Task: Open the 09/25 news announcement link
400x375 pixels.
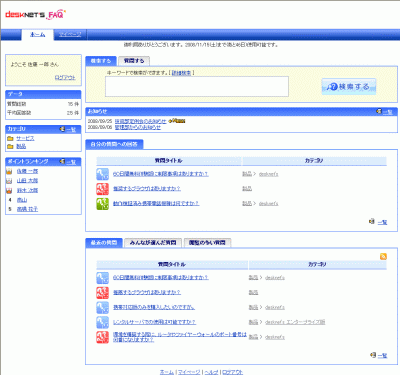Action: pyautogui.click(x=140, y=121)
